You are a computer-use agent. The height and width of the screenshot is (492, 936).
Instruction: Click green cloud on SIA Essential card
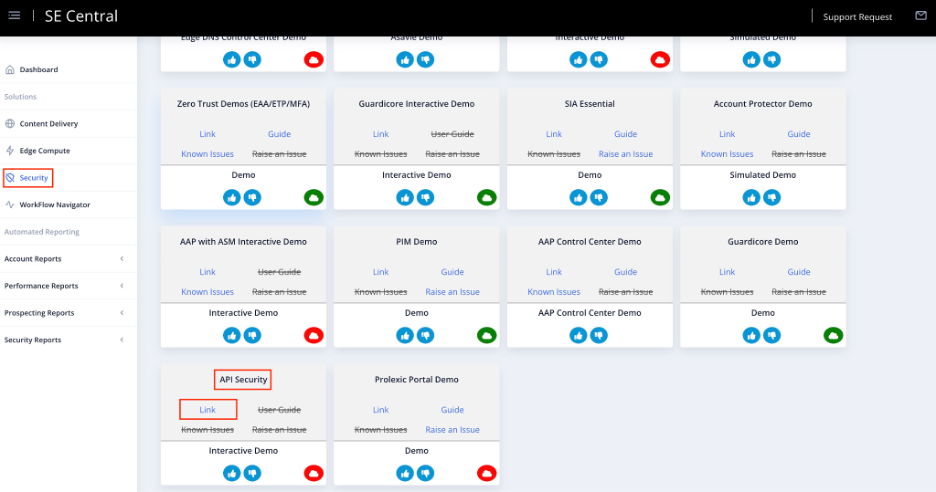[660, 197]
